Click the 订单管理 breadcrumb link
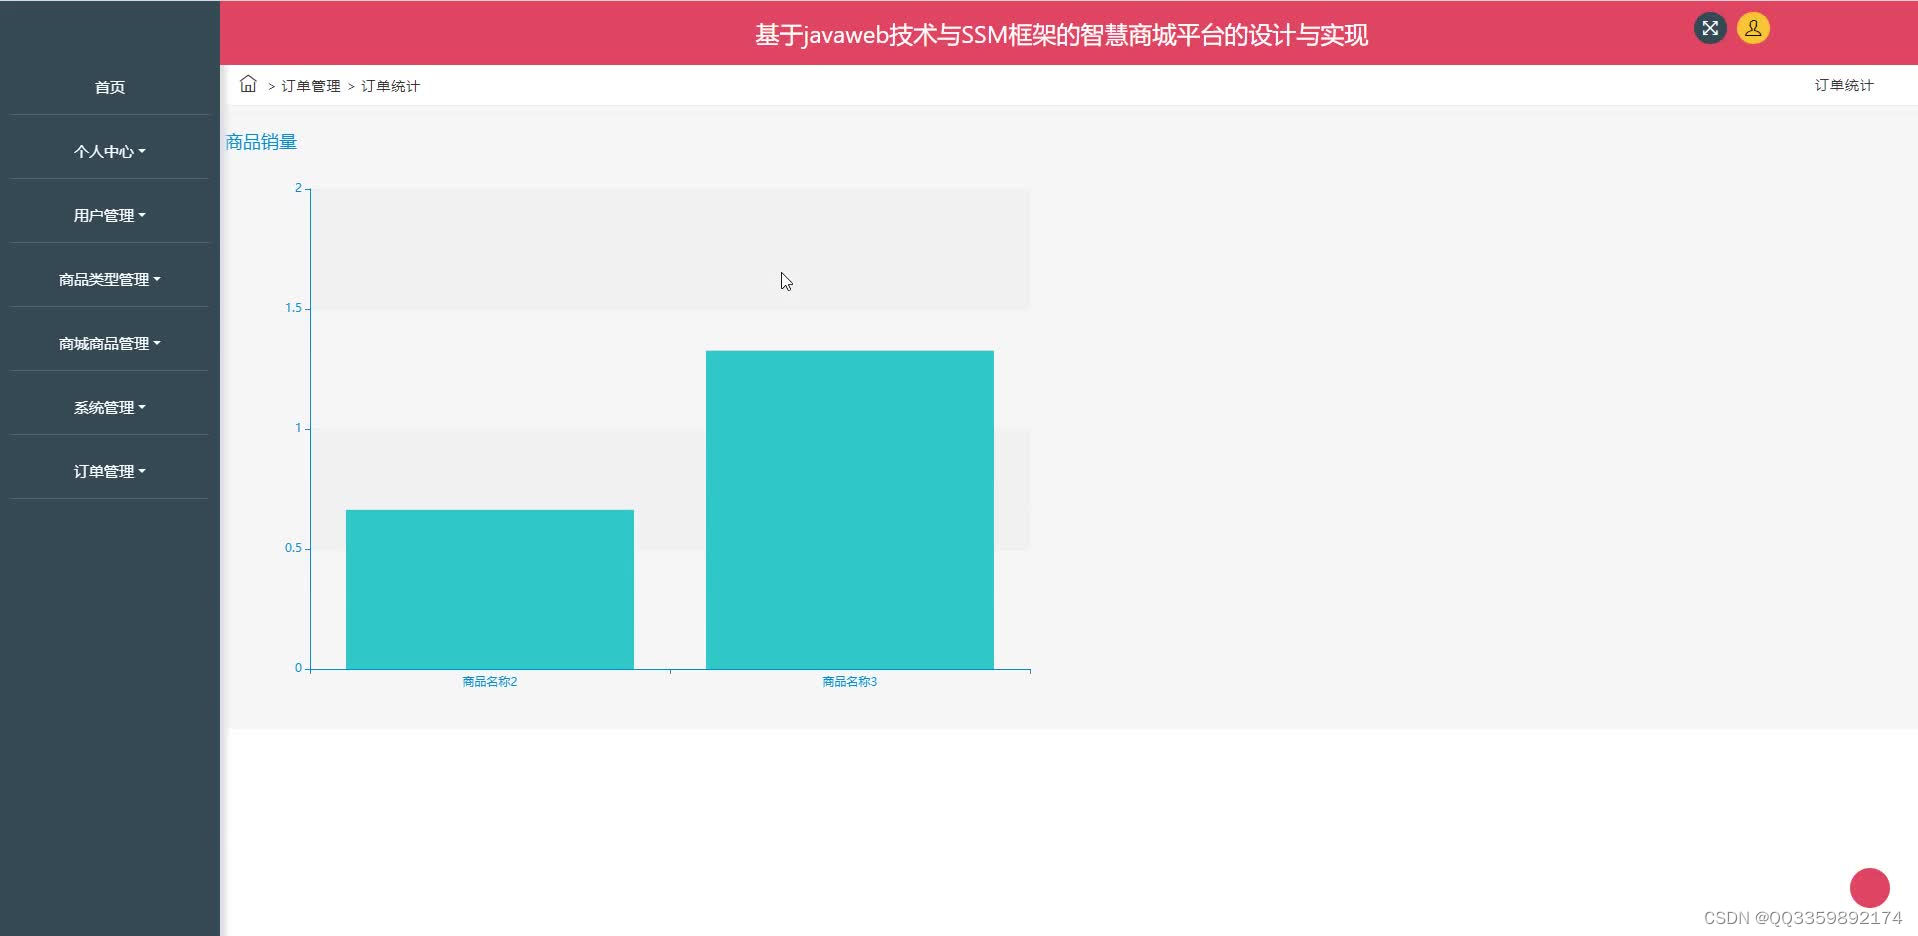The image size is (1918, 936). (x=311, y=86)
